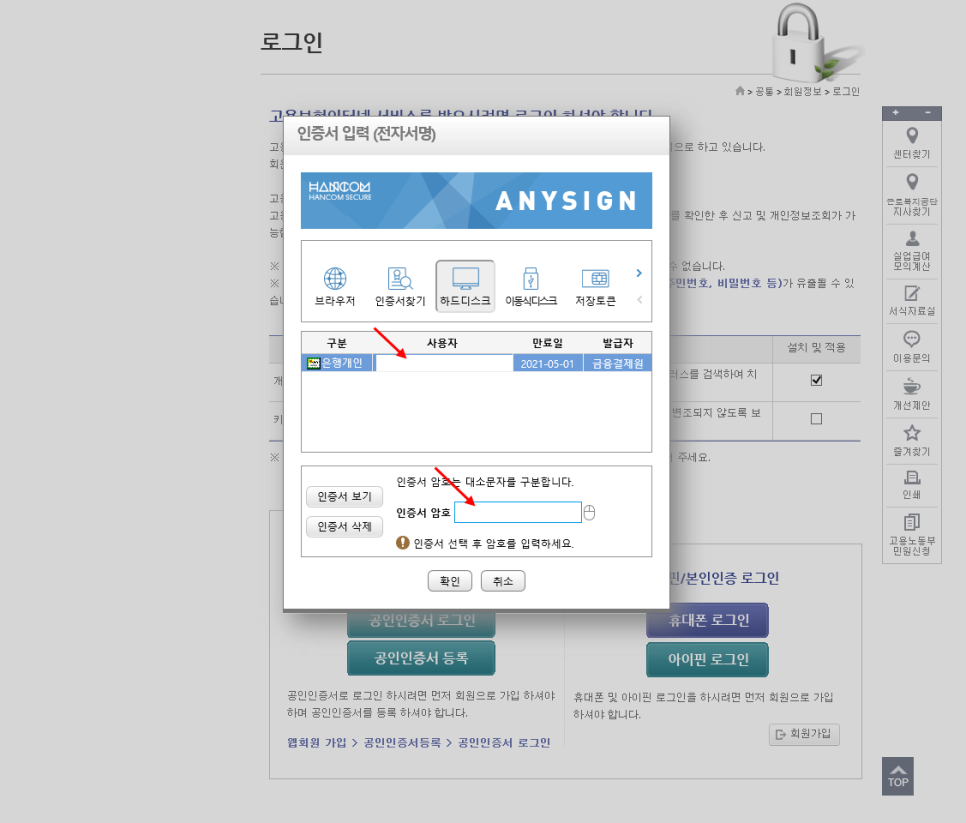Viewport: 966px width, 823px height.
Task: Click the 구분 column header
Action: point(336,343)
